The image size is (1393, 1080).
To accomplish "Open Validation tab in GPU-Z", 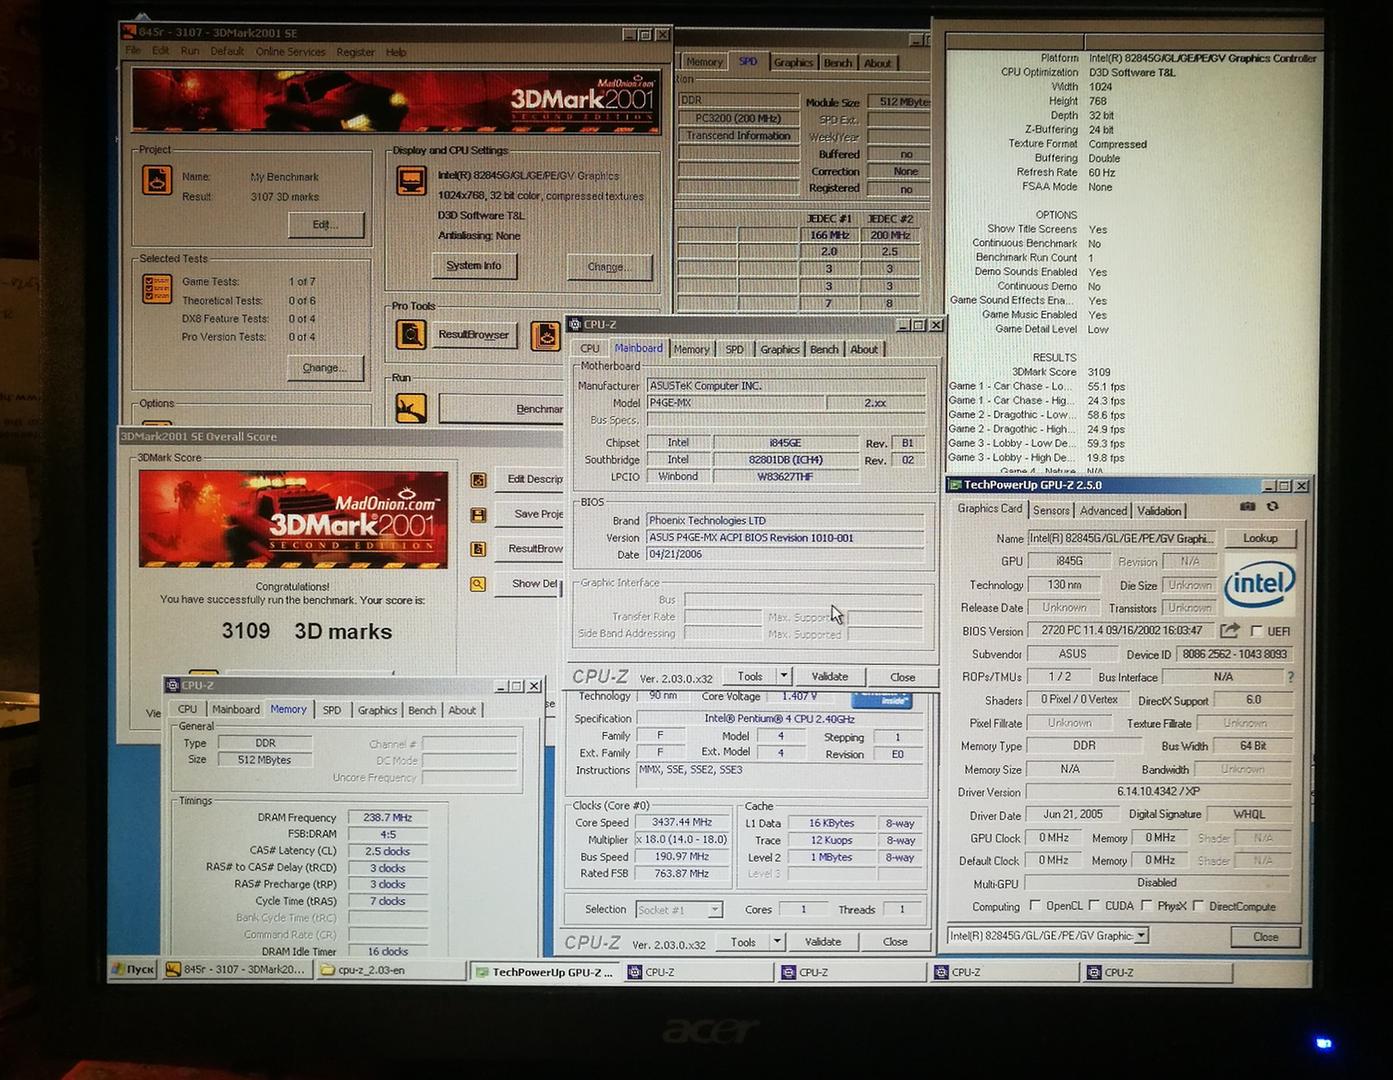I will coord(1159,510).
